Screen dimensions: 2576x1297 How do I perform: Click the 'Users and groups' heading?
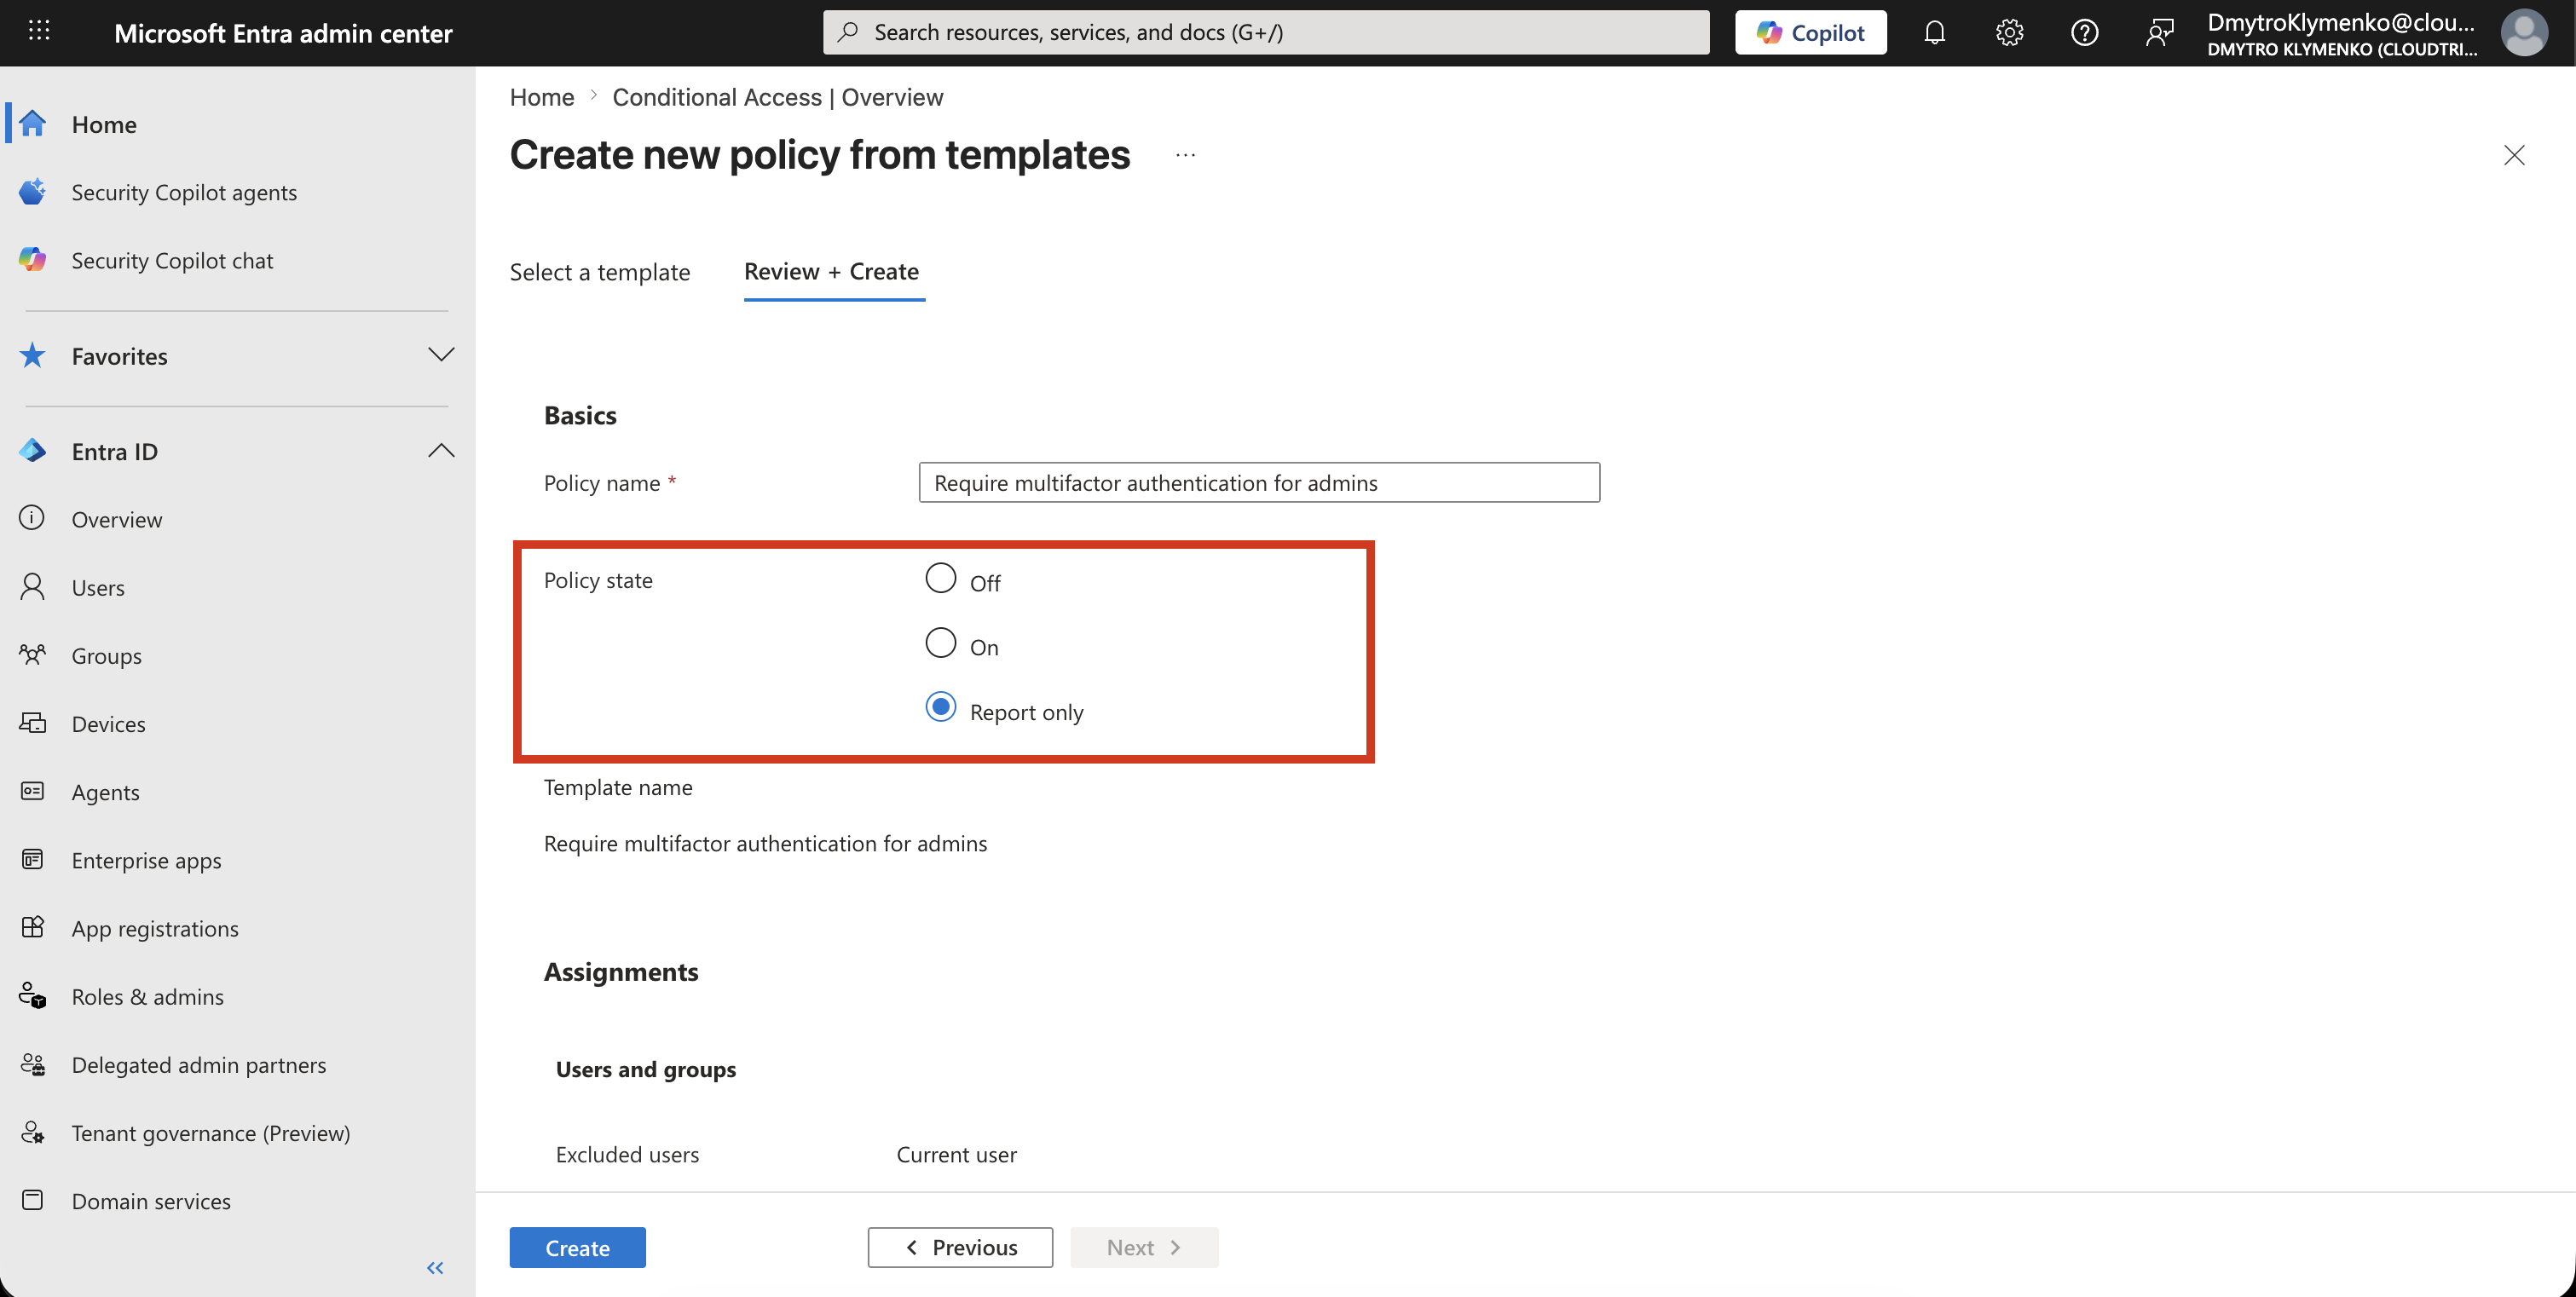point(645,1069)
